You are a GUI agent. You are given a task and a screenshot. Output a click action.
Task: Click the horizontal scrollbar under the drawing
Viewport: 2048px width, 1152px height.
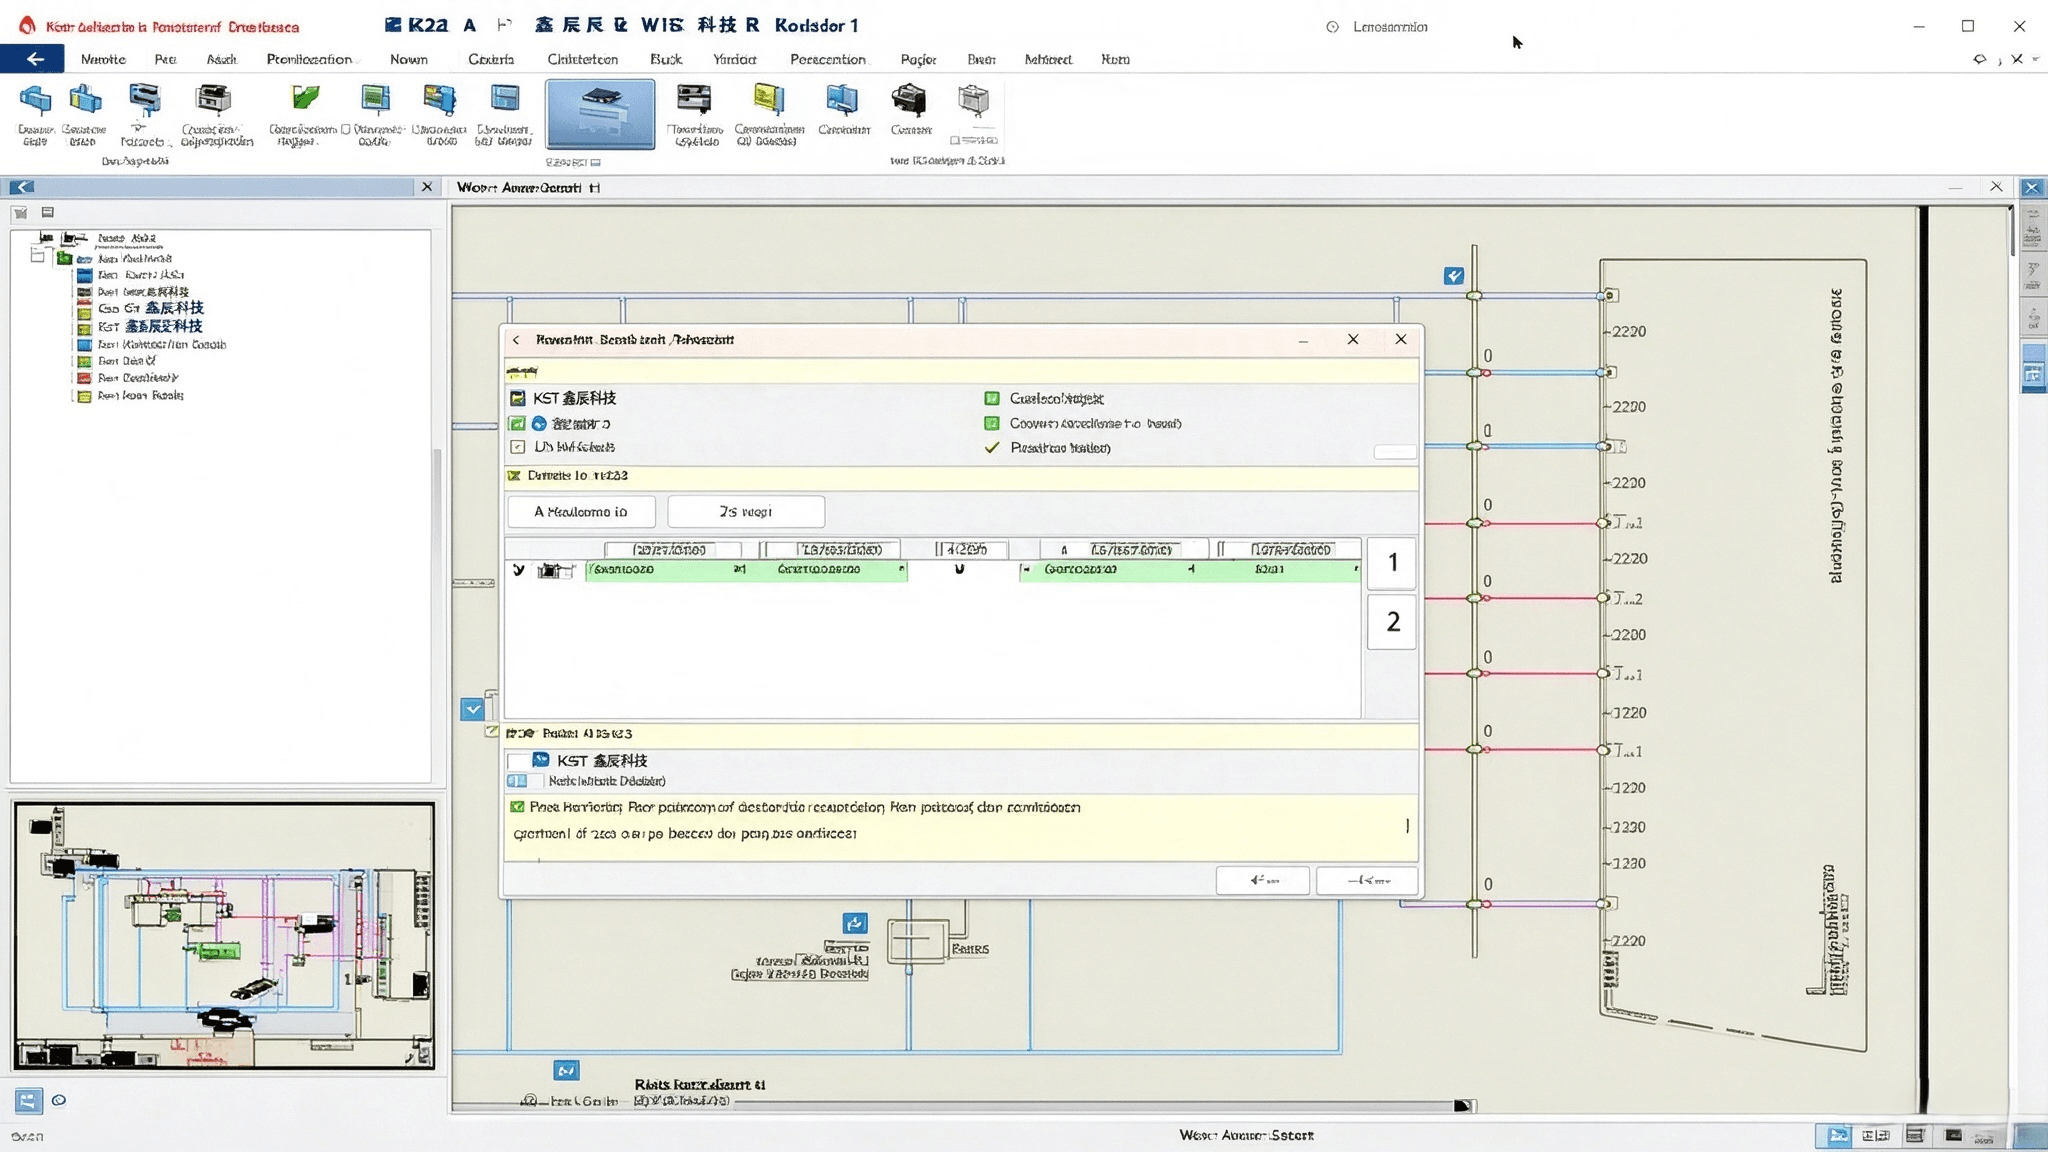[960, 1105]
